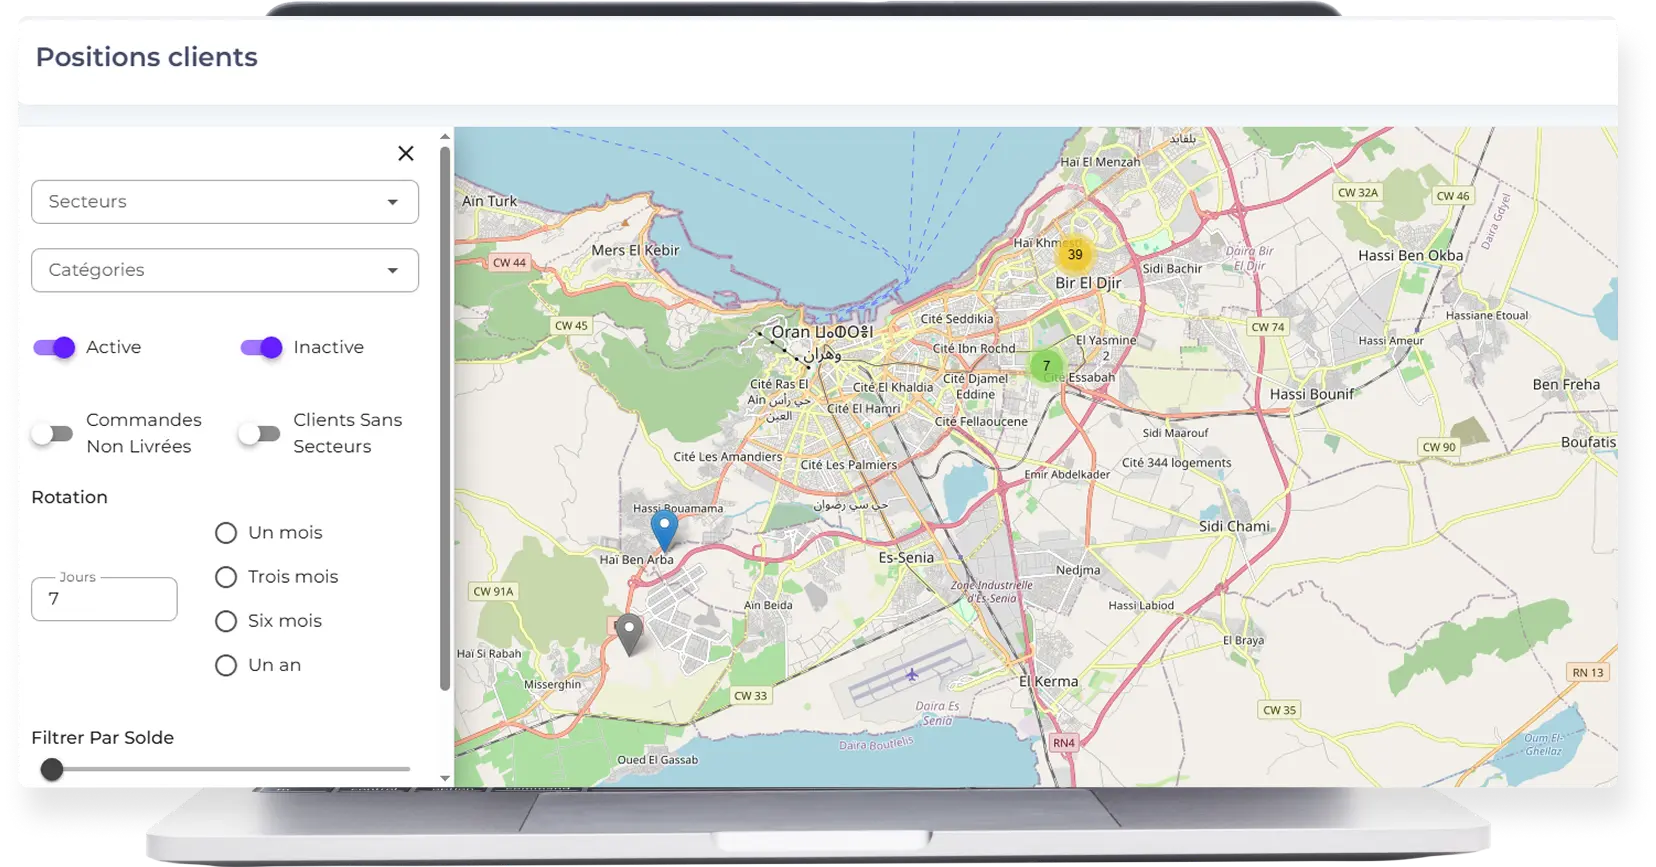Toggle the Active switch off

[x=54, y=347]
